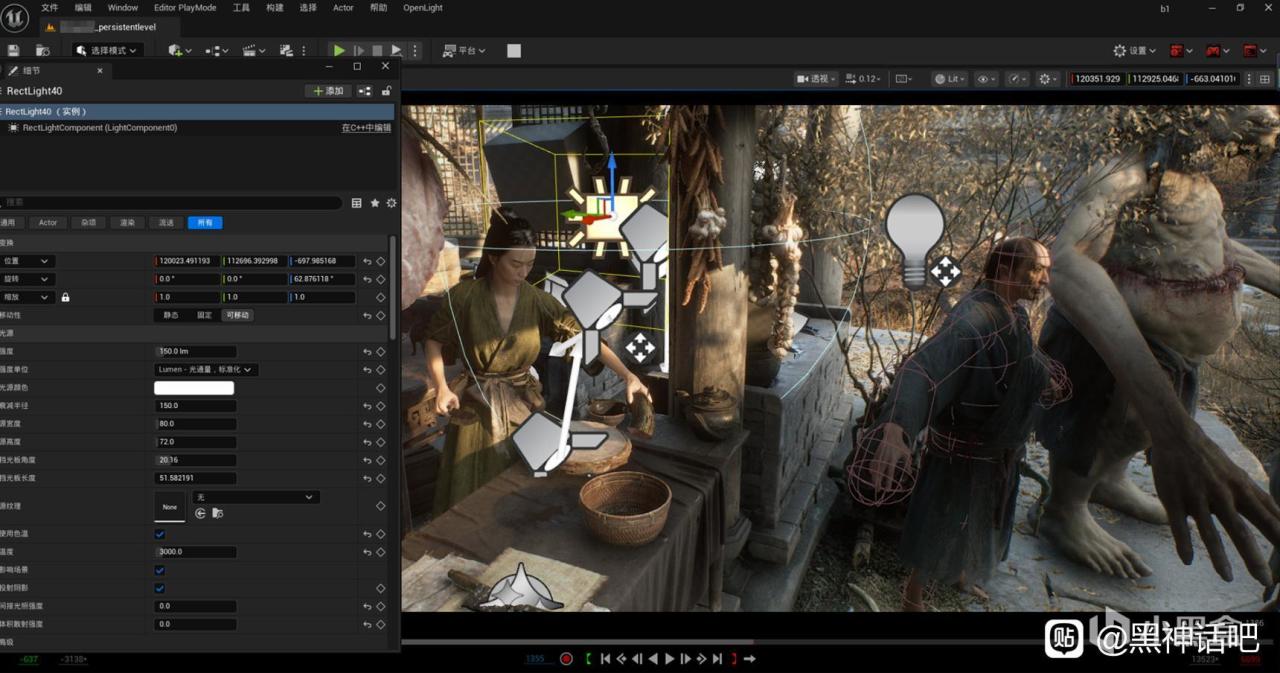Viewport: 1280px width, 673px height.
Task: Open the 旋转 rotation type dropdown
Action: (27, 279)
